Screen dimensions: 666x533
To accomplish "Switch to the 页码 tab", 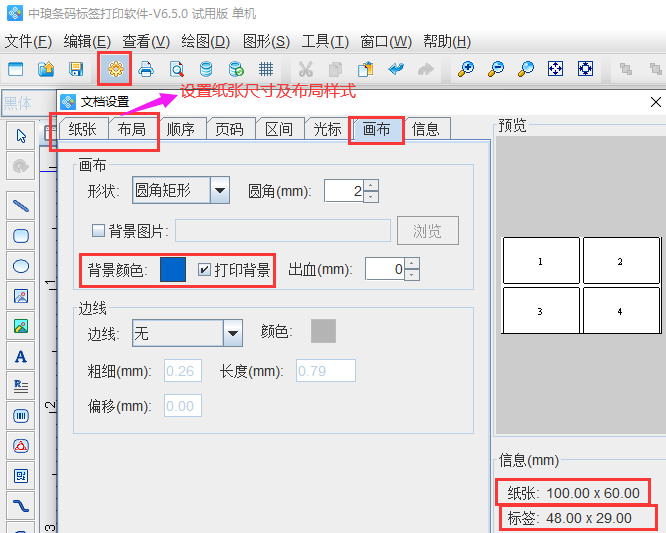I will click(x=229, y=129).
